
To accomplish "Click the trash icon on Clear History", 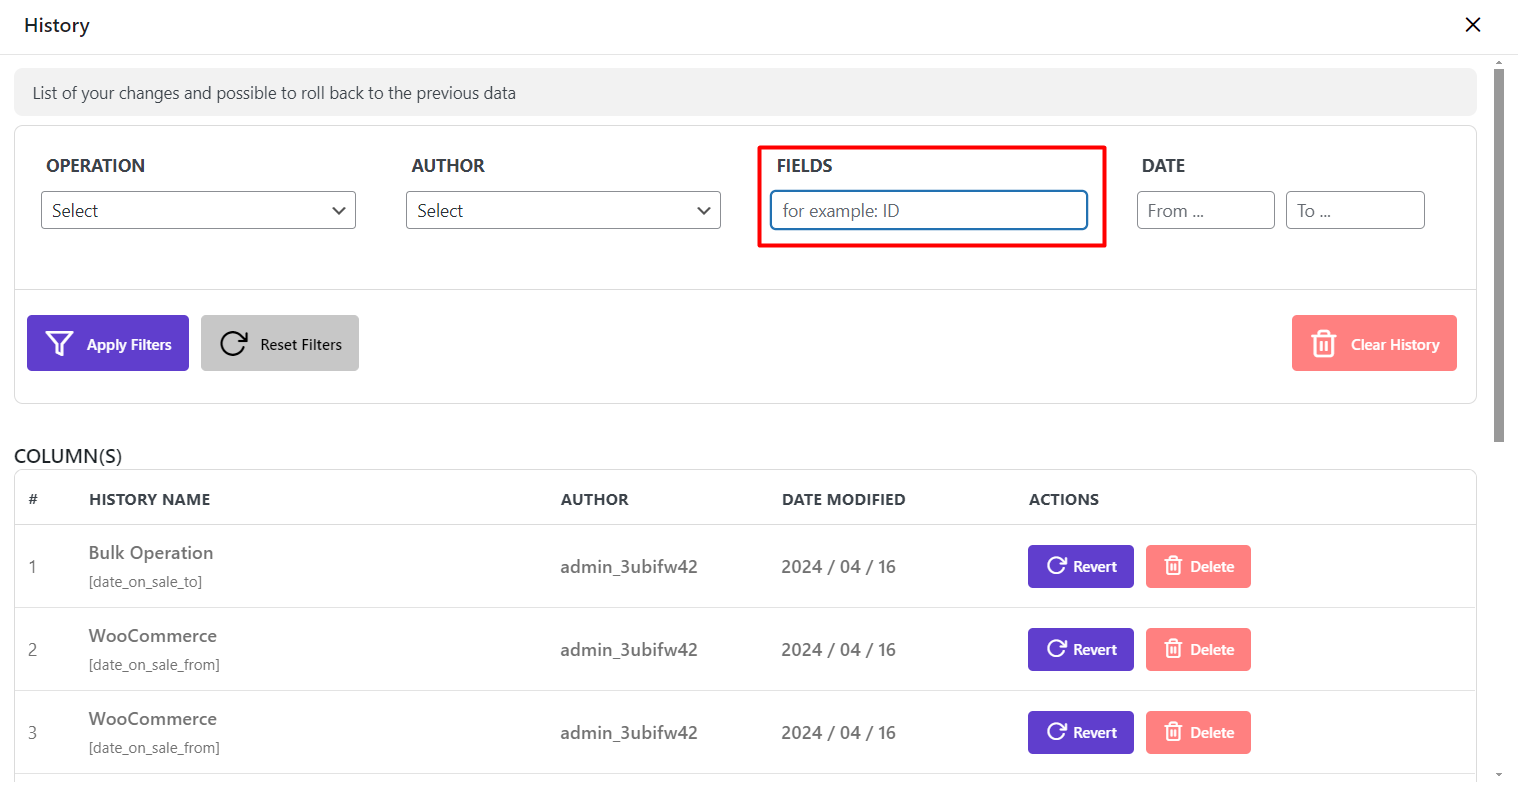I will click(1323, 344).
